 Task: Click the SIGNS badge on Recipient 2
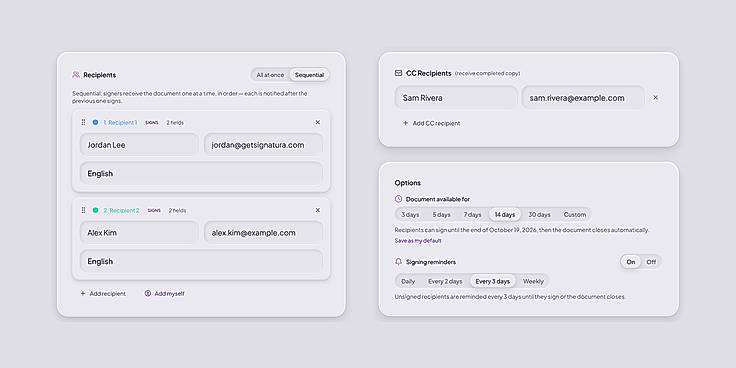click(x=154, y=210)
